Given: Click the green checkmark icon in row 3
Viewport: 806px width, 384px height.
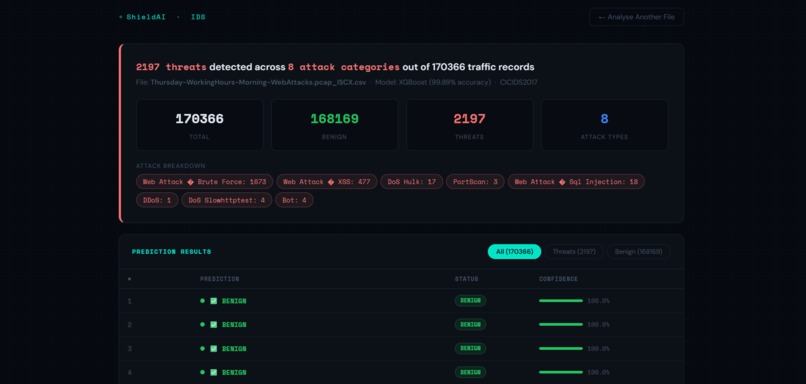Looking at the screenshot, I should (213, 349).
